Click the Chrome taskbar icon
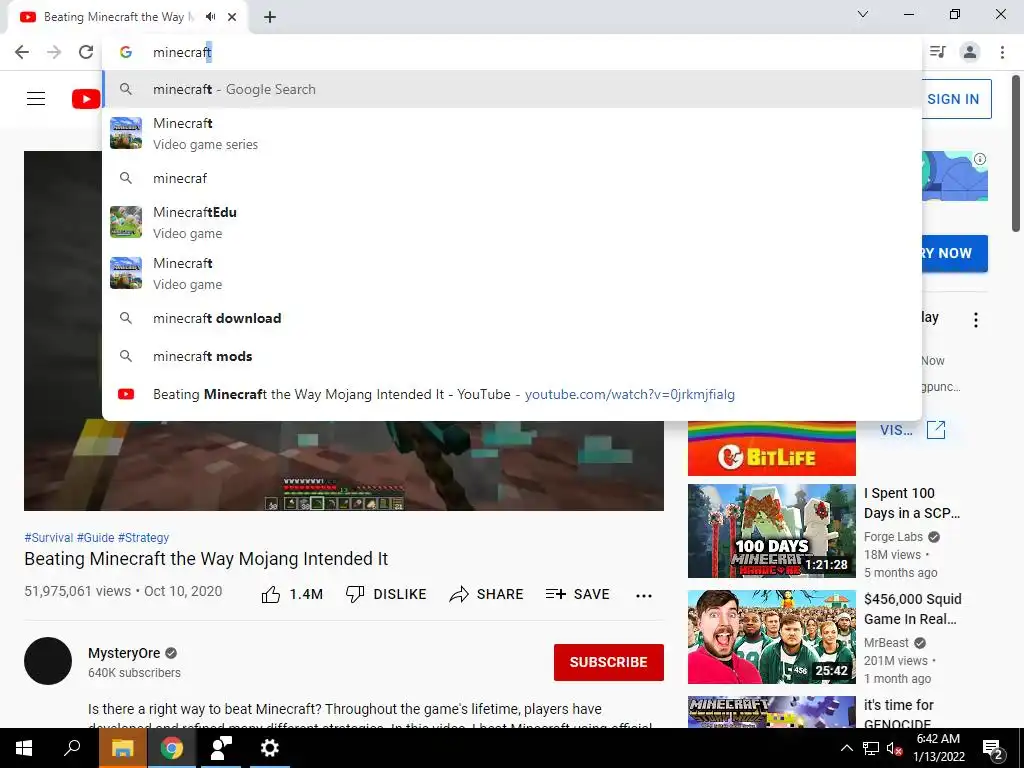The width and height of the screenshot is (1024, 768). [172, 748]
